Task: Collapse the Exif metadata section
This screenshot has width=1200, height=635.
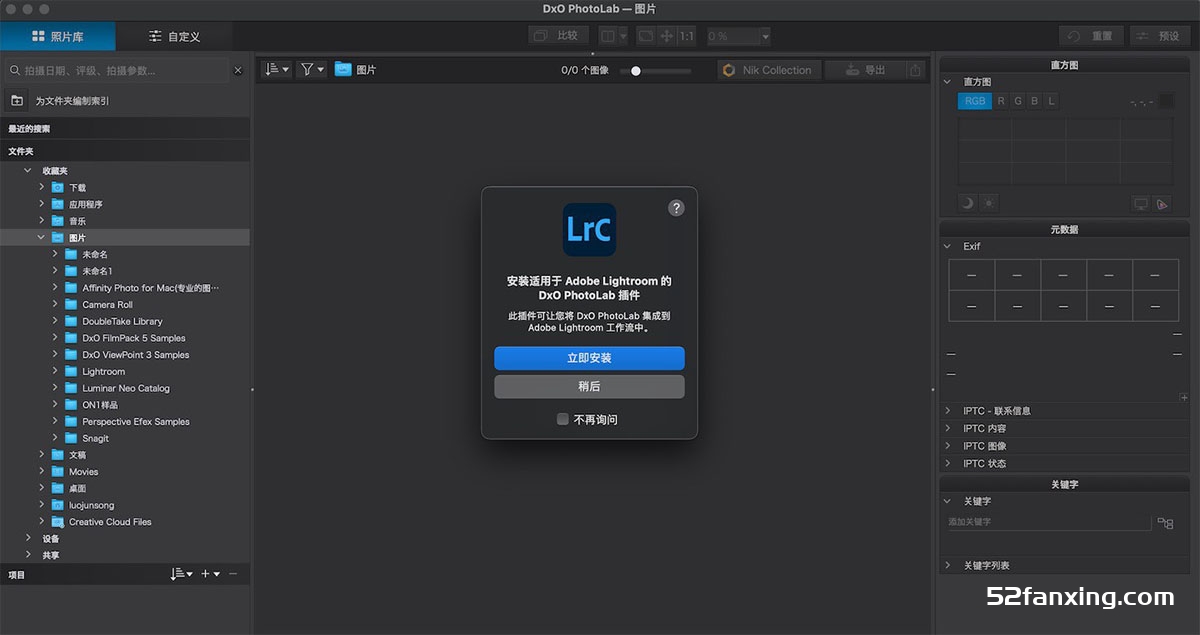Action: coord(948,246)
